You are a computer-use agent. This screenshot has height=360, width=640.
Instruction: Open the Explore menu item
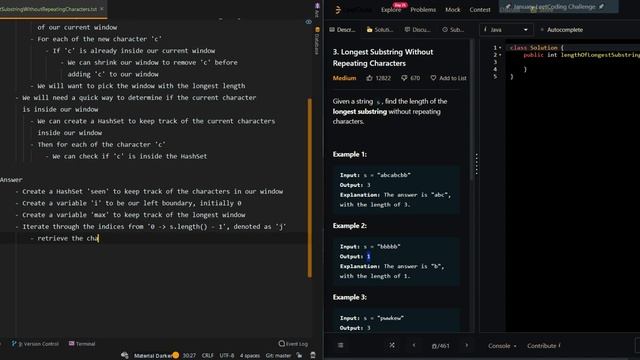coord(391,10)
